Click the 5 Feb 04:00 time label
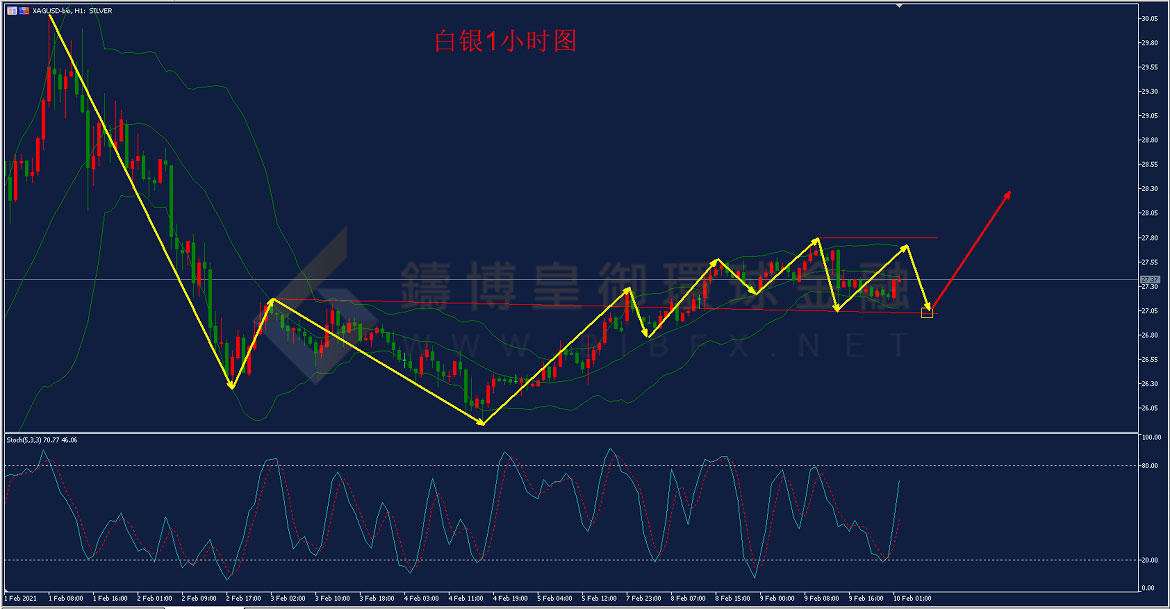The height and width of the screenshot is (609, 1170). [x=554, y=598]
